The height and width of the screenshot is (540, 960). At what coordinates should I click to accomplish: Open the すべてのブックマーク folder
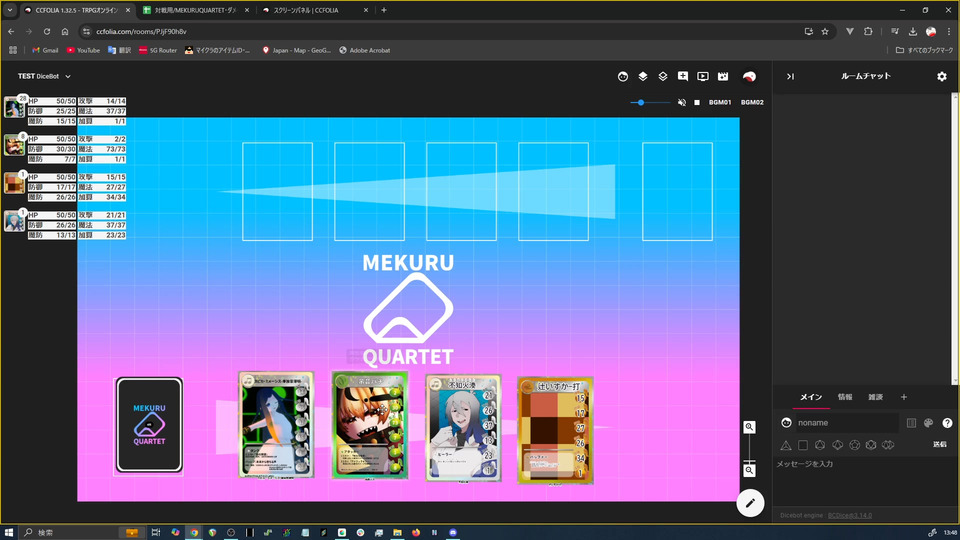[924, 50]
